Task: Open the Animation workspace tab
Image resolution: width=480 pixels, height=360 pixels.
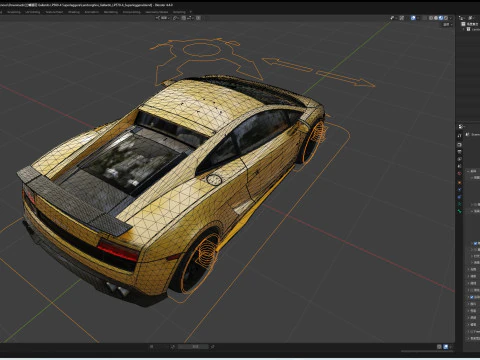Action: pos(92,12)
